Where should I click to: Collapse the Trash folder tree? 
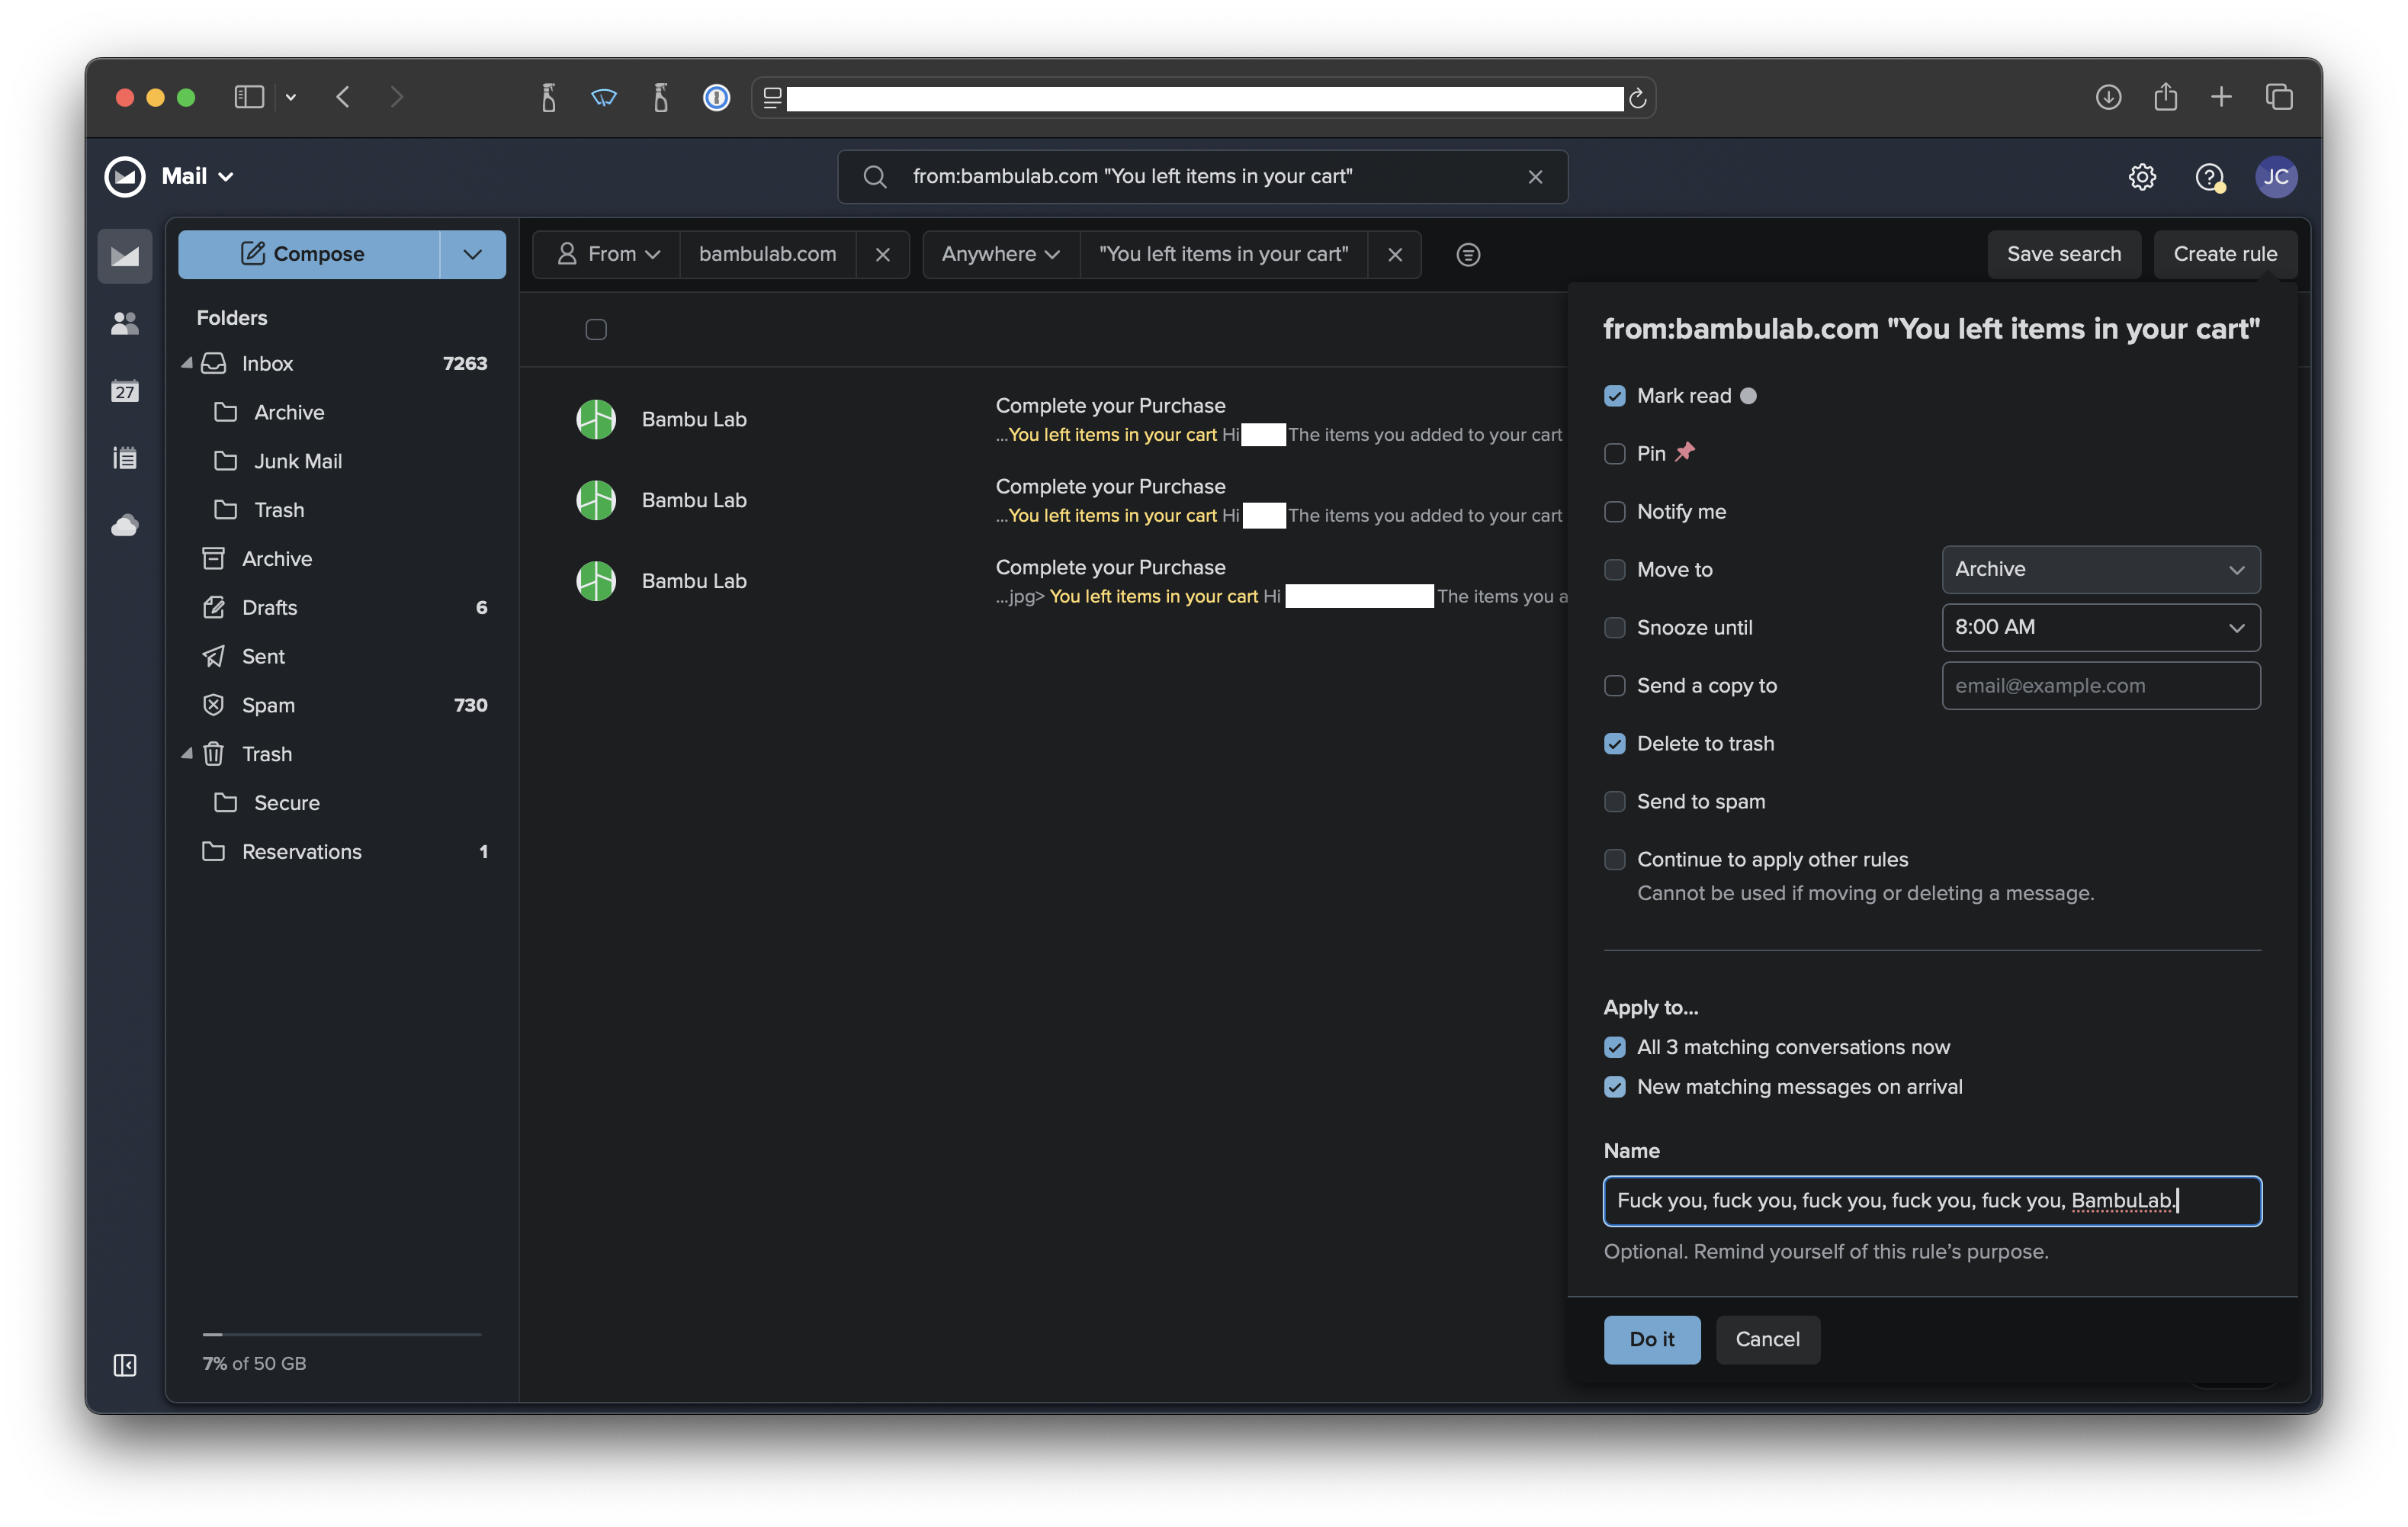[186, 754]
